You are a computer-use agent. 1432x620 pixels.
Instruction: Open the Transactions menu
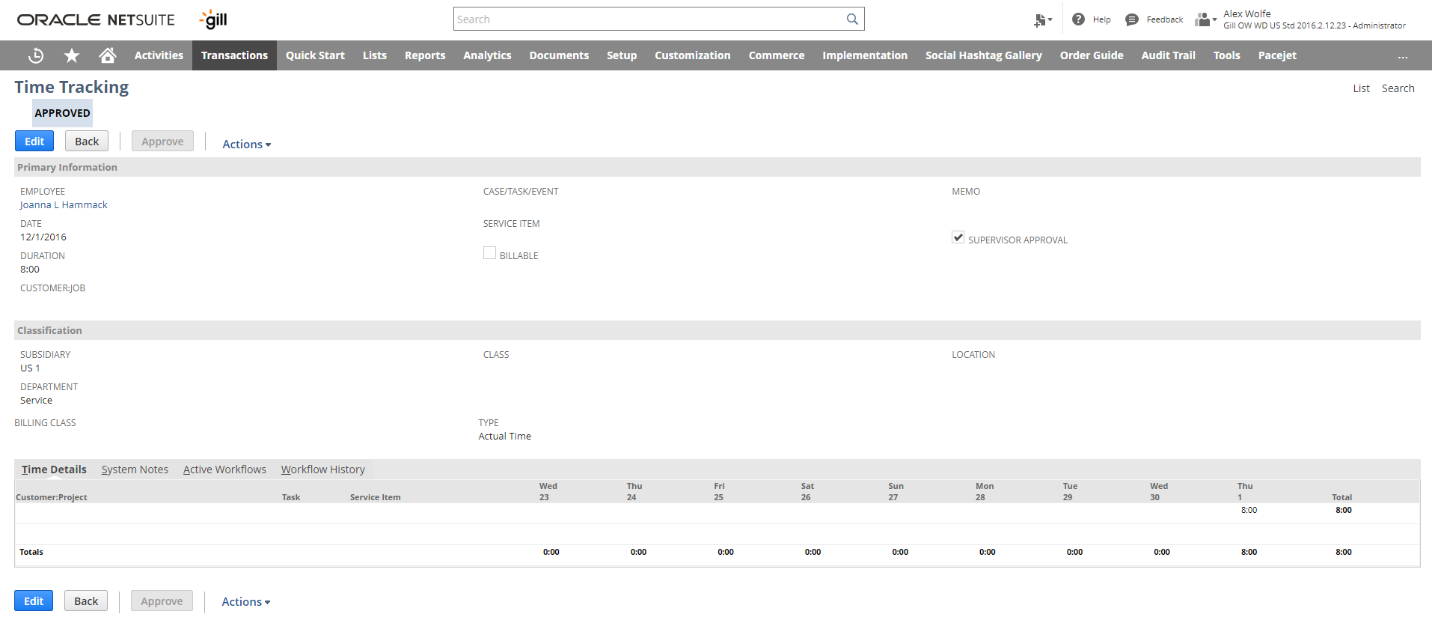click(x=234, y=56)
